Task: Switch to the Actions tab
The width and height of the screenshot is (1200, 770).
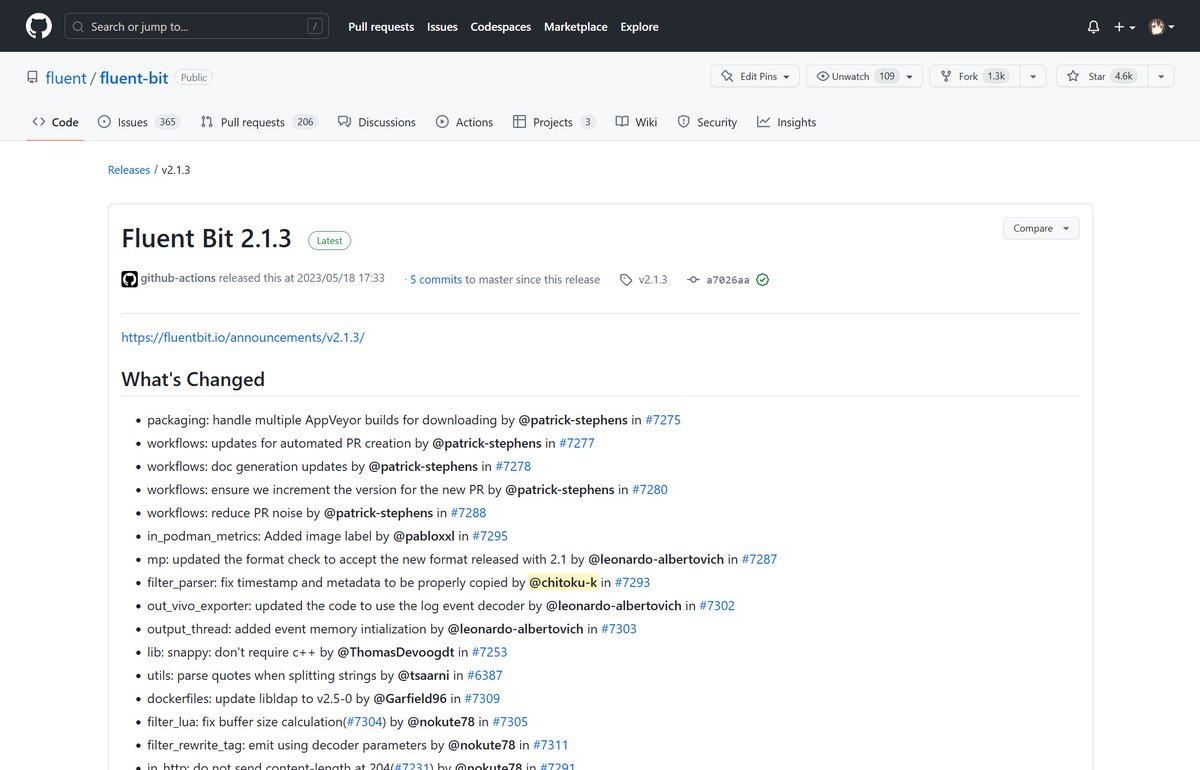Action: pos(464,122)
